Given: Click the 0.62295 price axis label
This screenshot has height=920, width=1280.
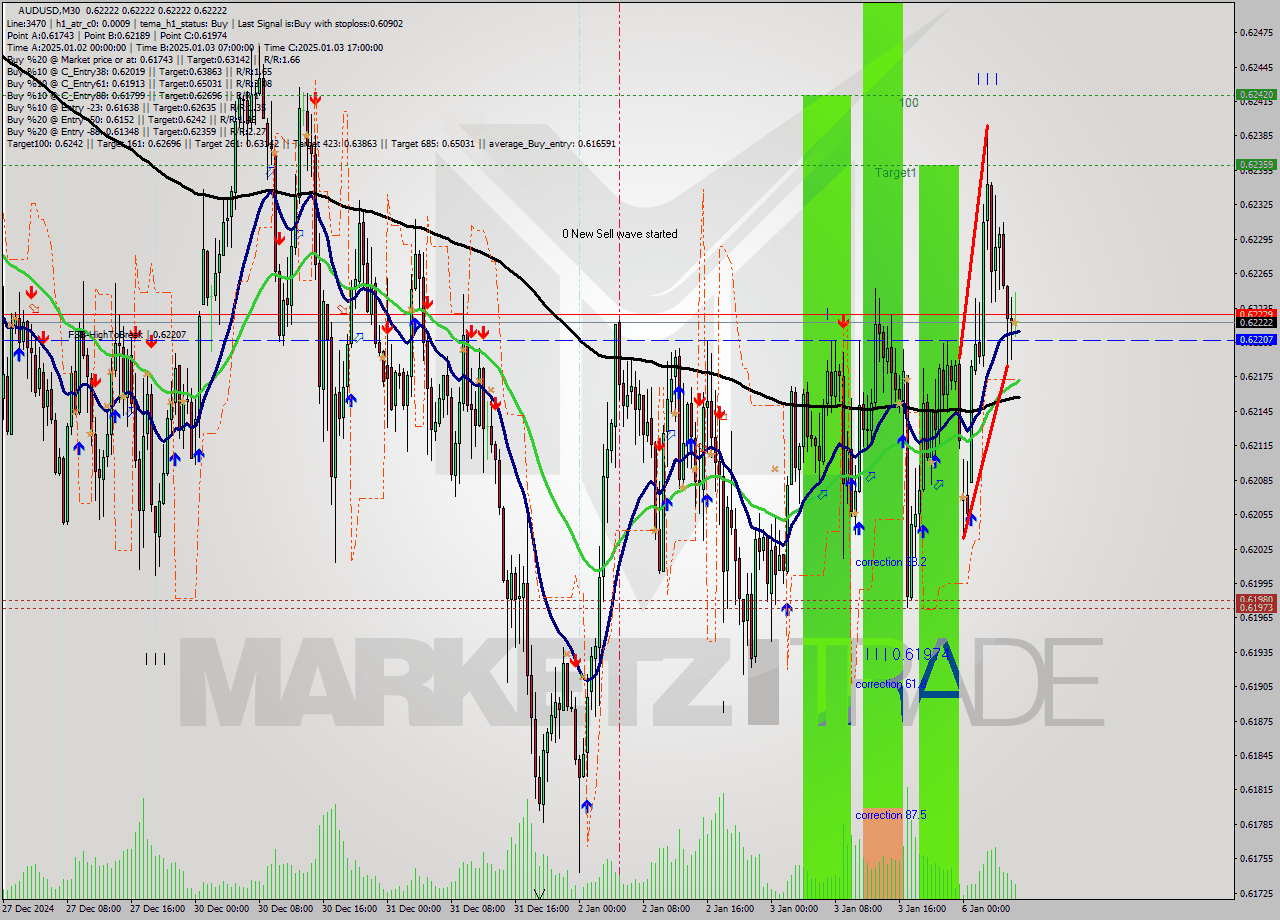Looking at the screenshot, I should [x=1256, y=239].
